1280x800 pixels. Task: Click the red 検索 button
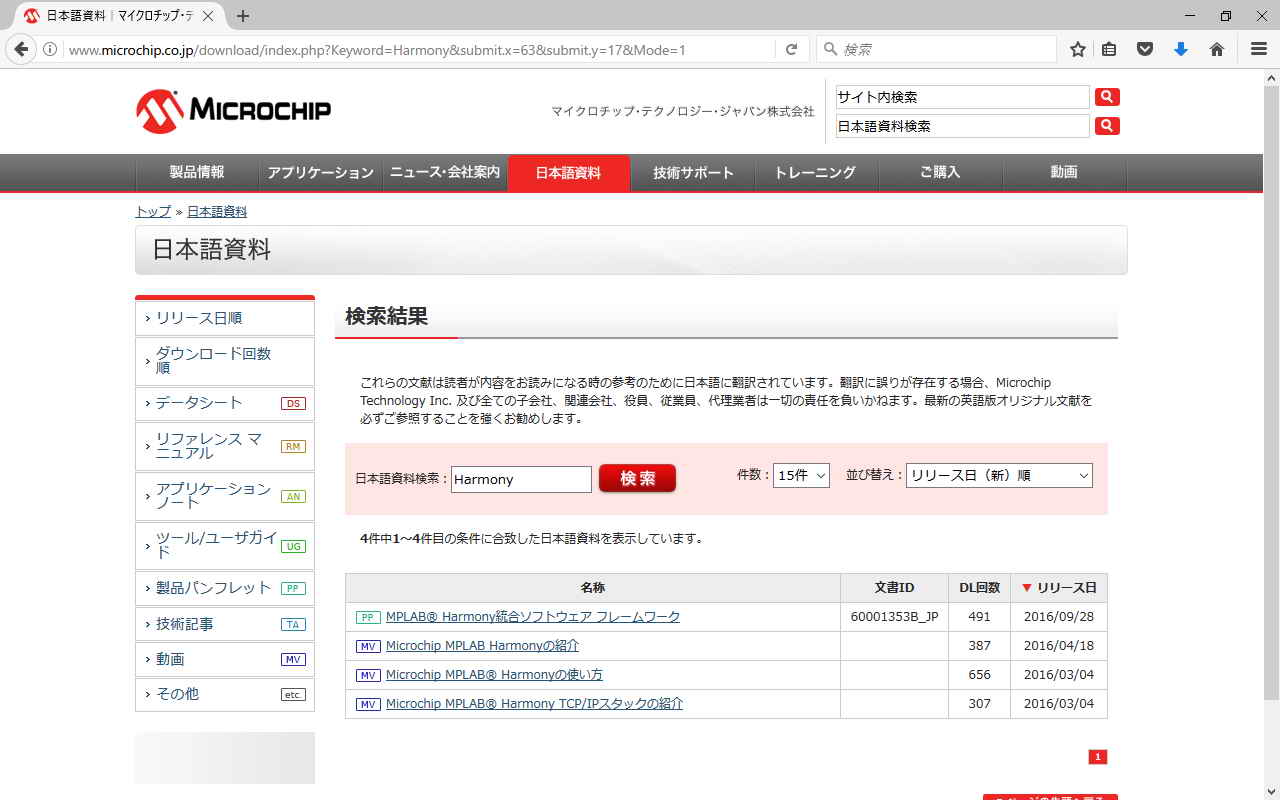(x=637, y=479)
